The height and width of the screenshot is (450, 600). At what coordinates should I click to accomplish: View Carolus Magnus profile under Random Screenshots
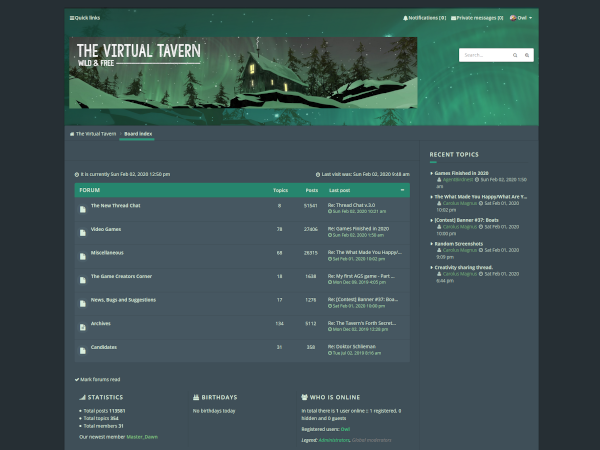[x=460, y=250]
